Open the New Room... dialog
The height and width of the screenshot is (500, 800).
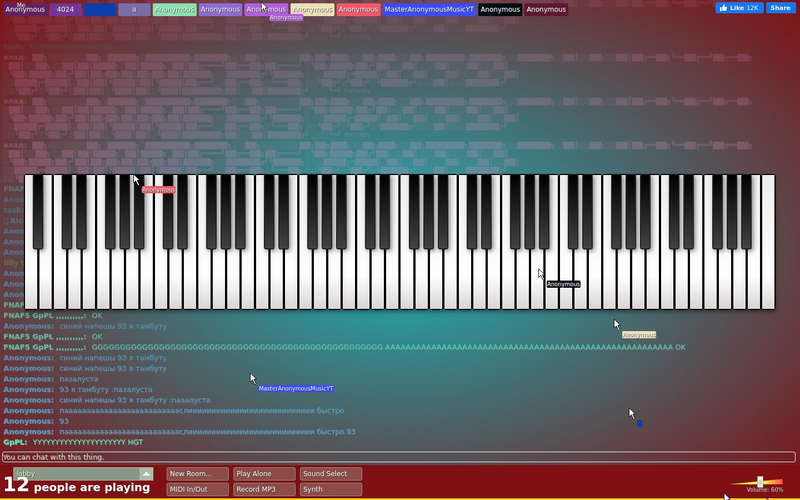tap(197, 473)
